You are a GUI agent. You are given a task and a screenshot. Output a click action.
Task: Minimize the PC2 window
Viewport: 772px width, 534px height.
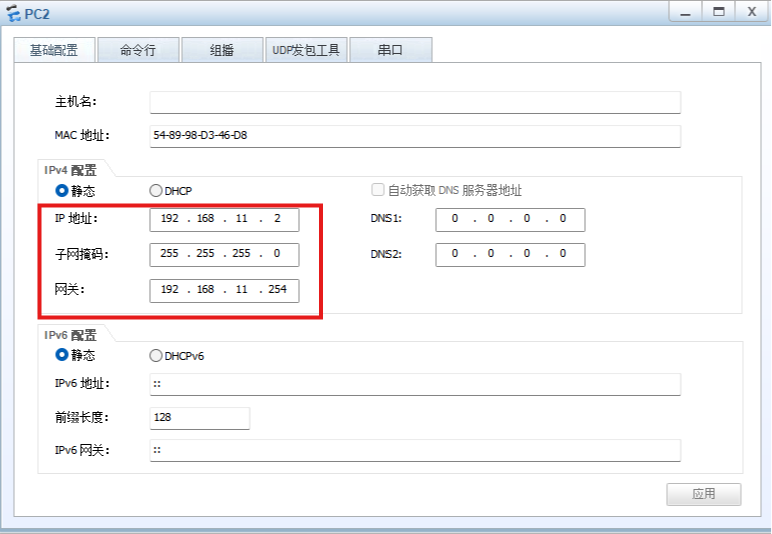coord(685,12)
